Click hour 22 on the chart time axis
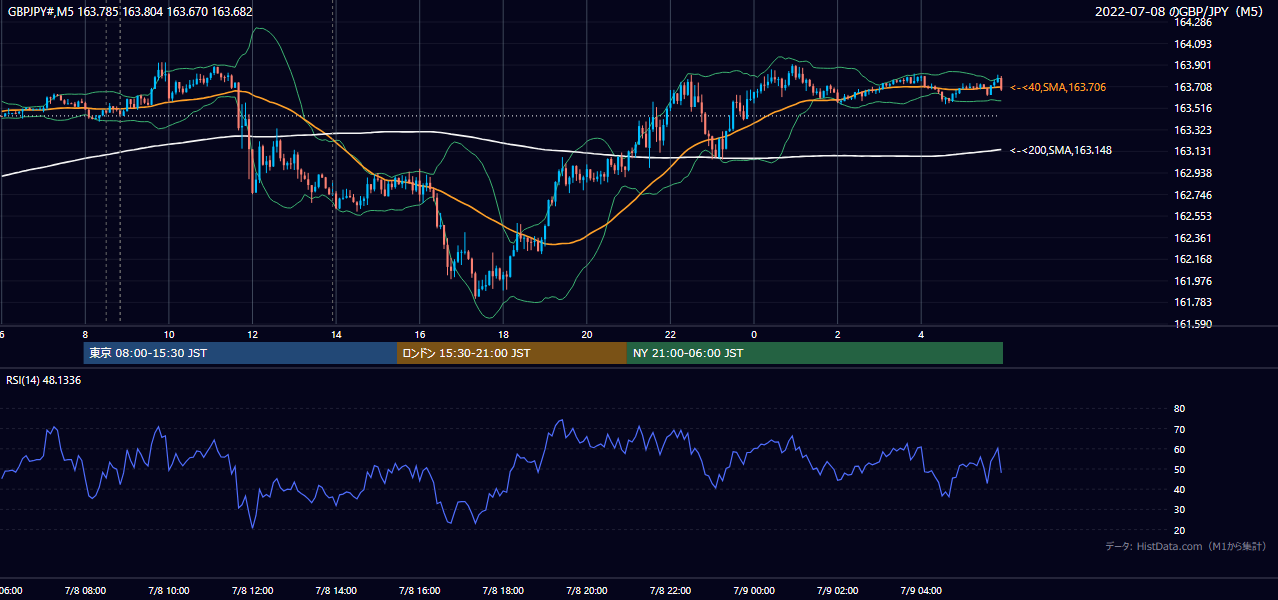This screenshot has height=600, width=1278. coord(671,334)
